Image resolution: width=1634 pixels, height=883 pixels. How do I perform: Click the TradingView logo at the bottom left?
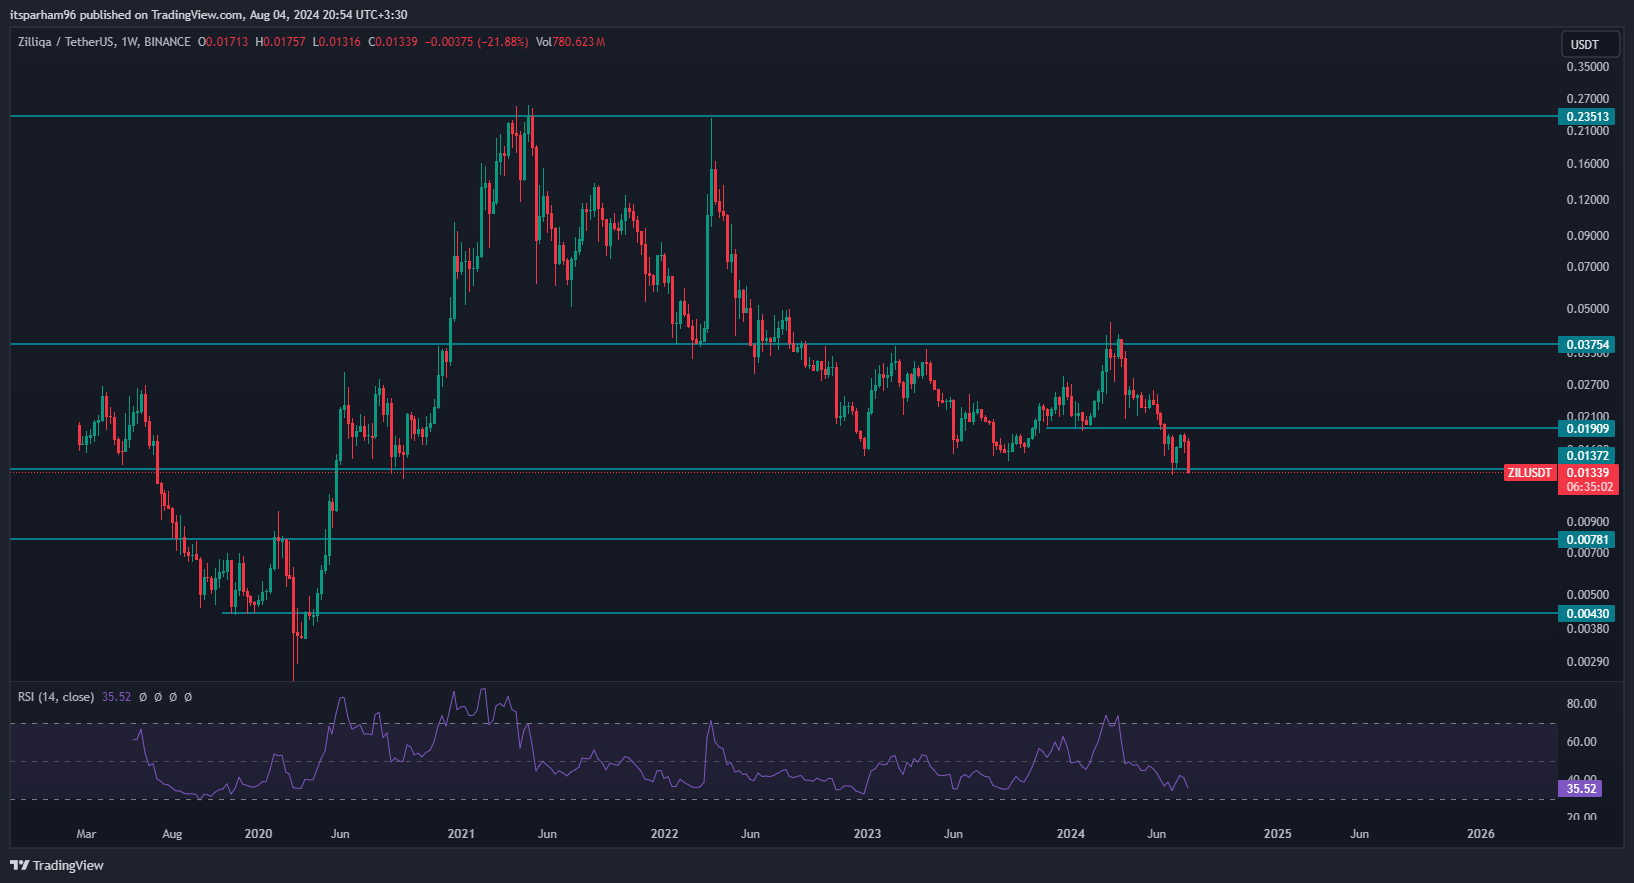pyautogui.click(x=57, y=865)
